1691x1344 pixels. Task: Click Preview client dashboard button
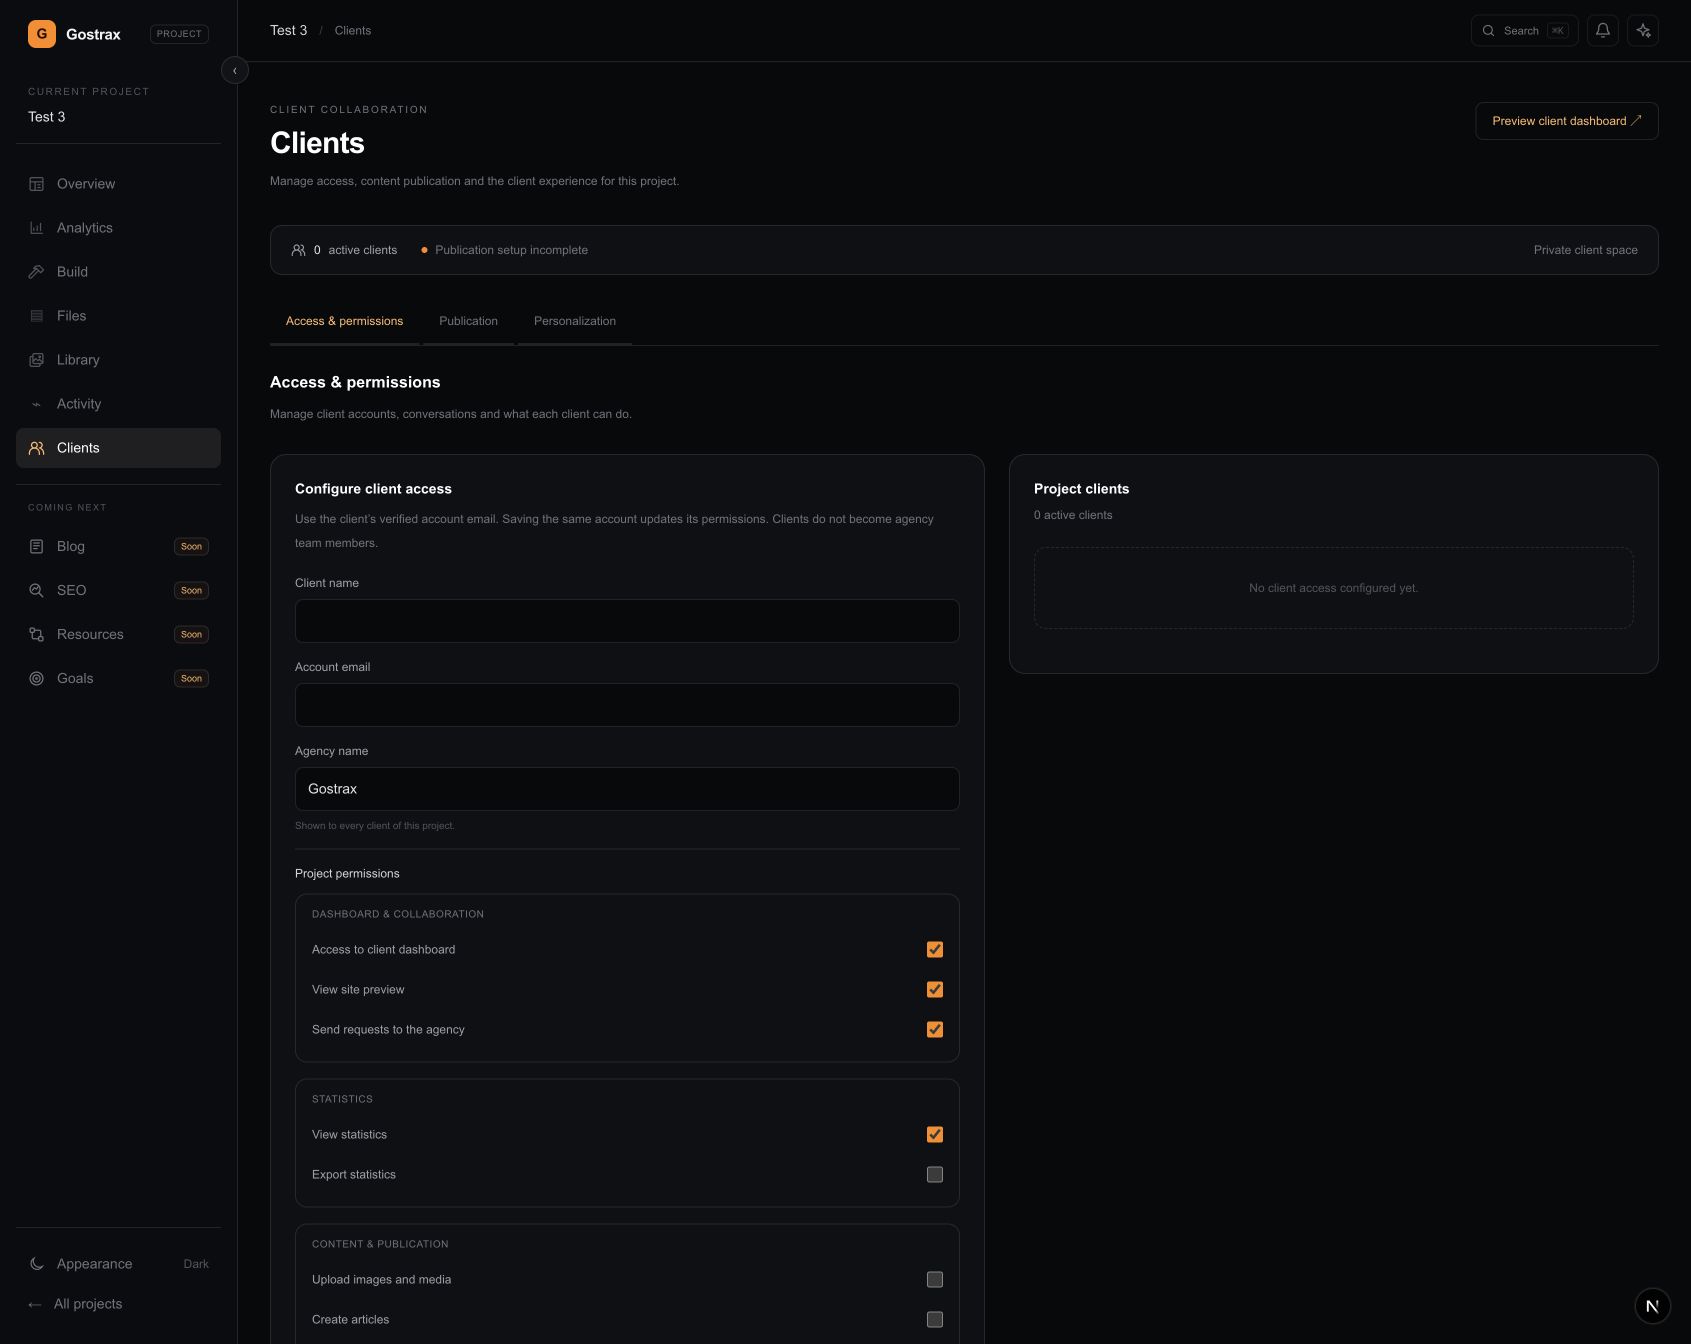pyautogui.click(x=1567, y=121)
